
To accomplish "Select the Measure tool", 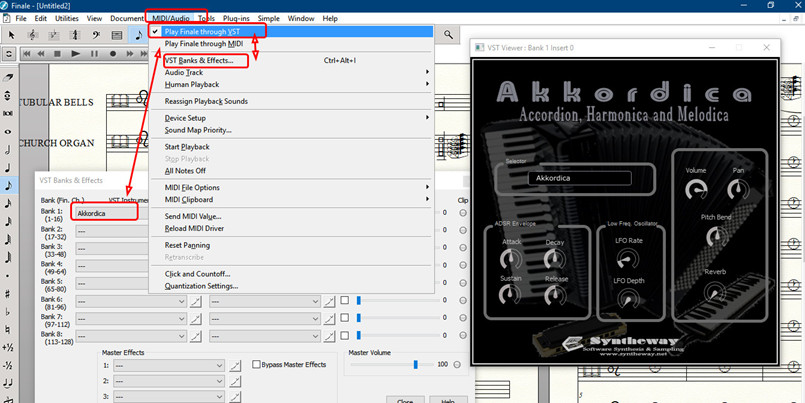I will [x=117, y=35].
